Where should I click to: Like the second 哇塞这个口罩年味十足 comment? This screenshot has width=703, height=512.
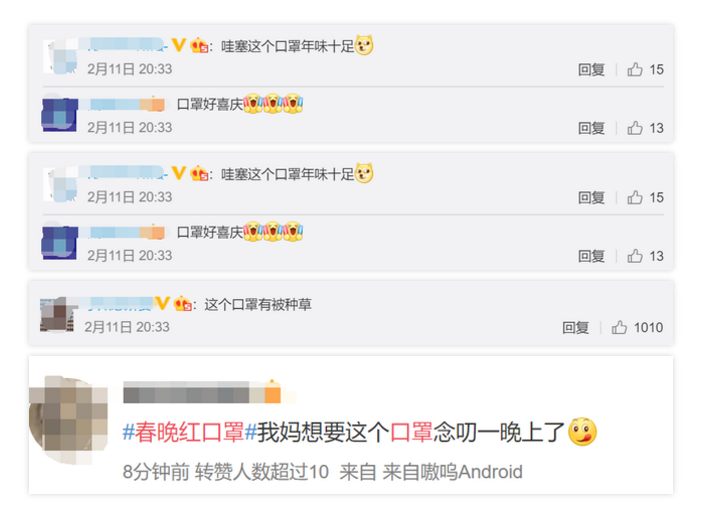point(635,197)
